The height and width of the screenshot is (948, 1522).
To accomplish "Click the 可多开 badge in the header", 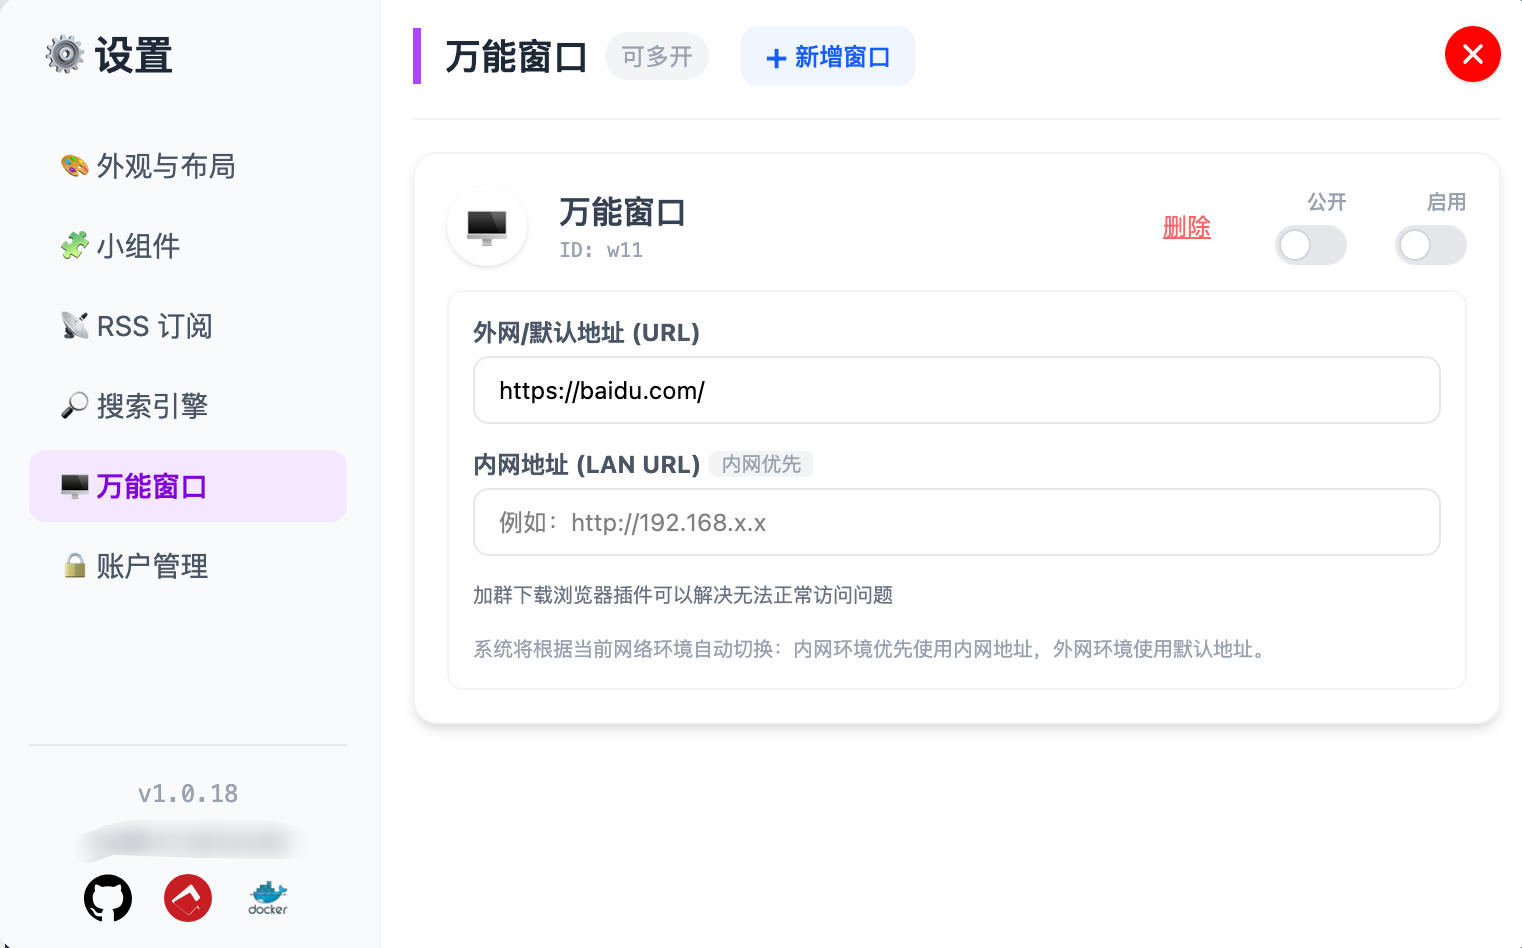I will pyautogui.click(x=657, y=57).
